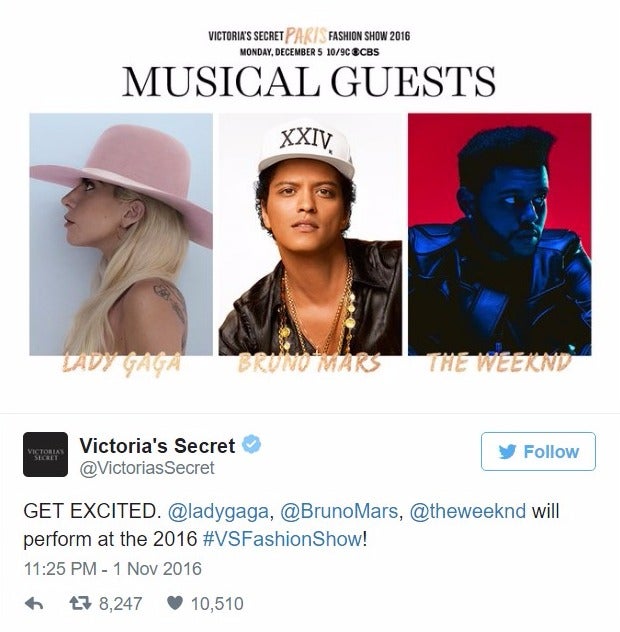Open the @ladygaga mention link
620x632 pixels.
click(x=218, y=511)
